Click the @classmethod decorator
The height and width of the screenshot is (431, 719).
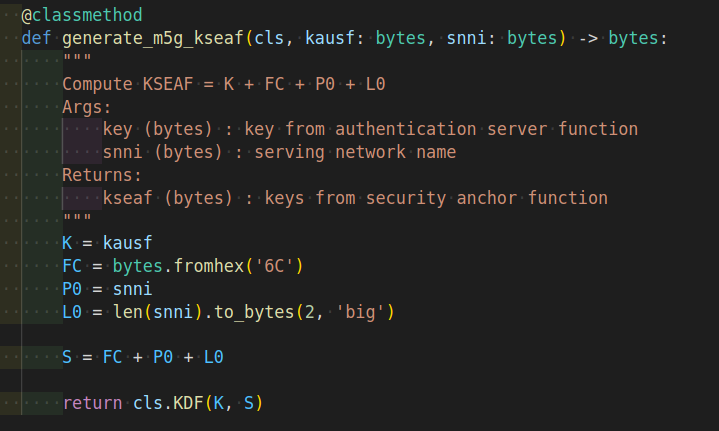tap(82, 15)
